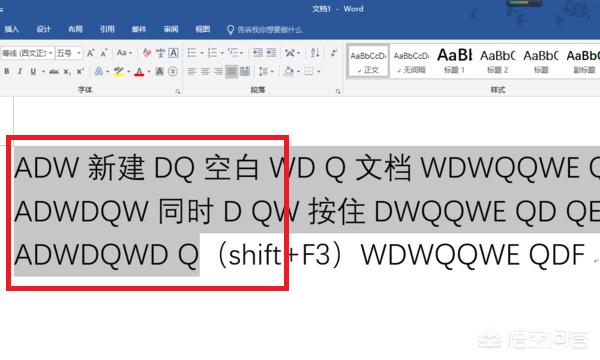Screen dimensions: 600x360
Task: Open the 设计 ribbon tab
Action: [43, 29]
